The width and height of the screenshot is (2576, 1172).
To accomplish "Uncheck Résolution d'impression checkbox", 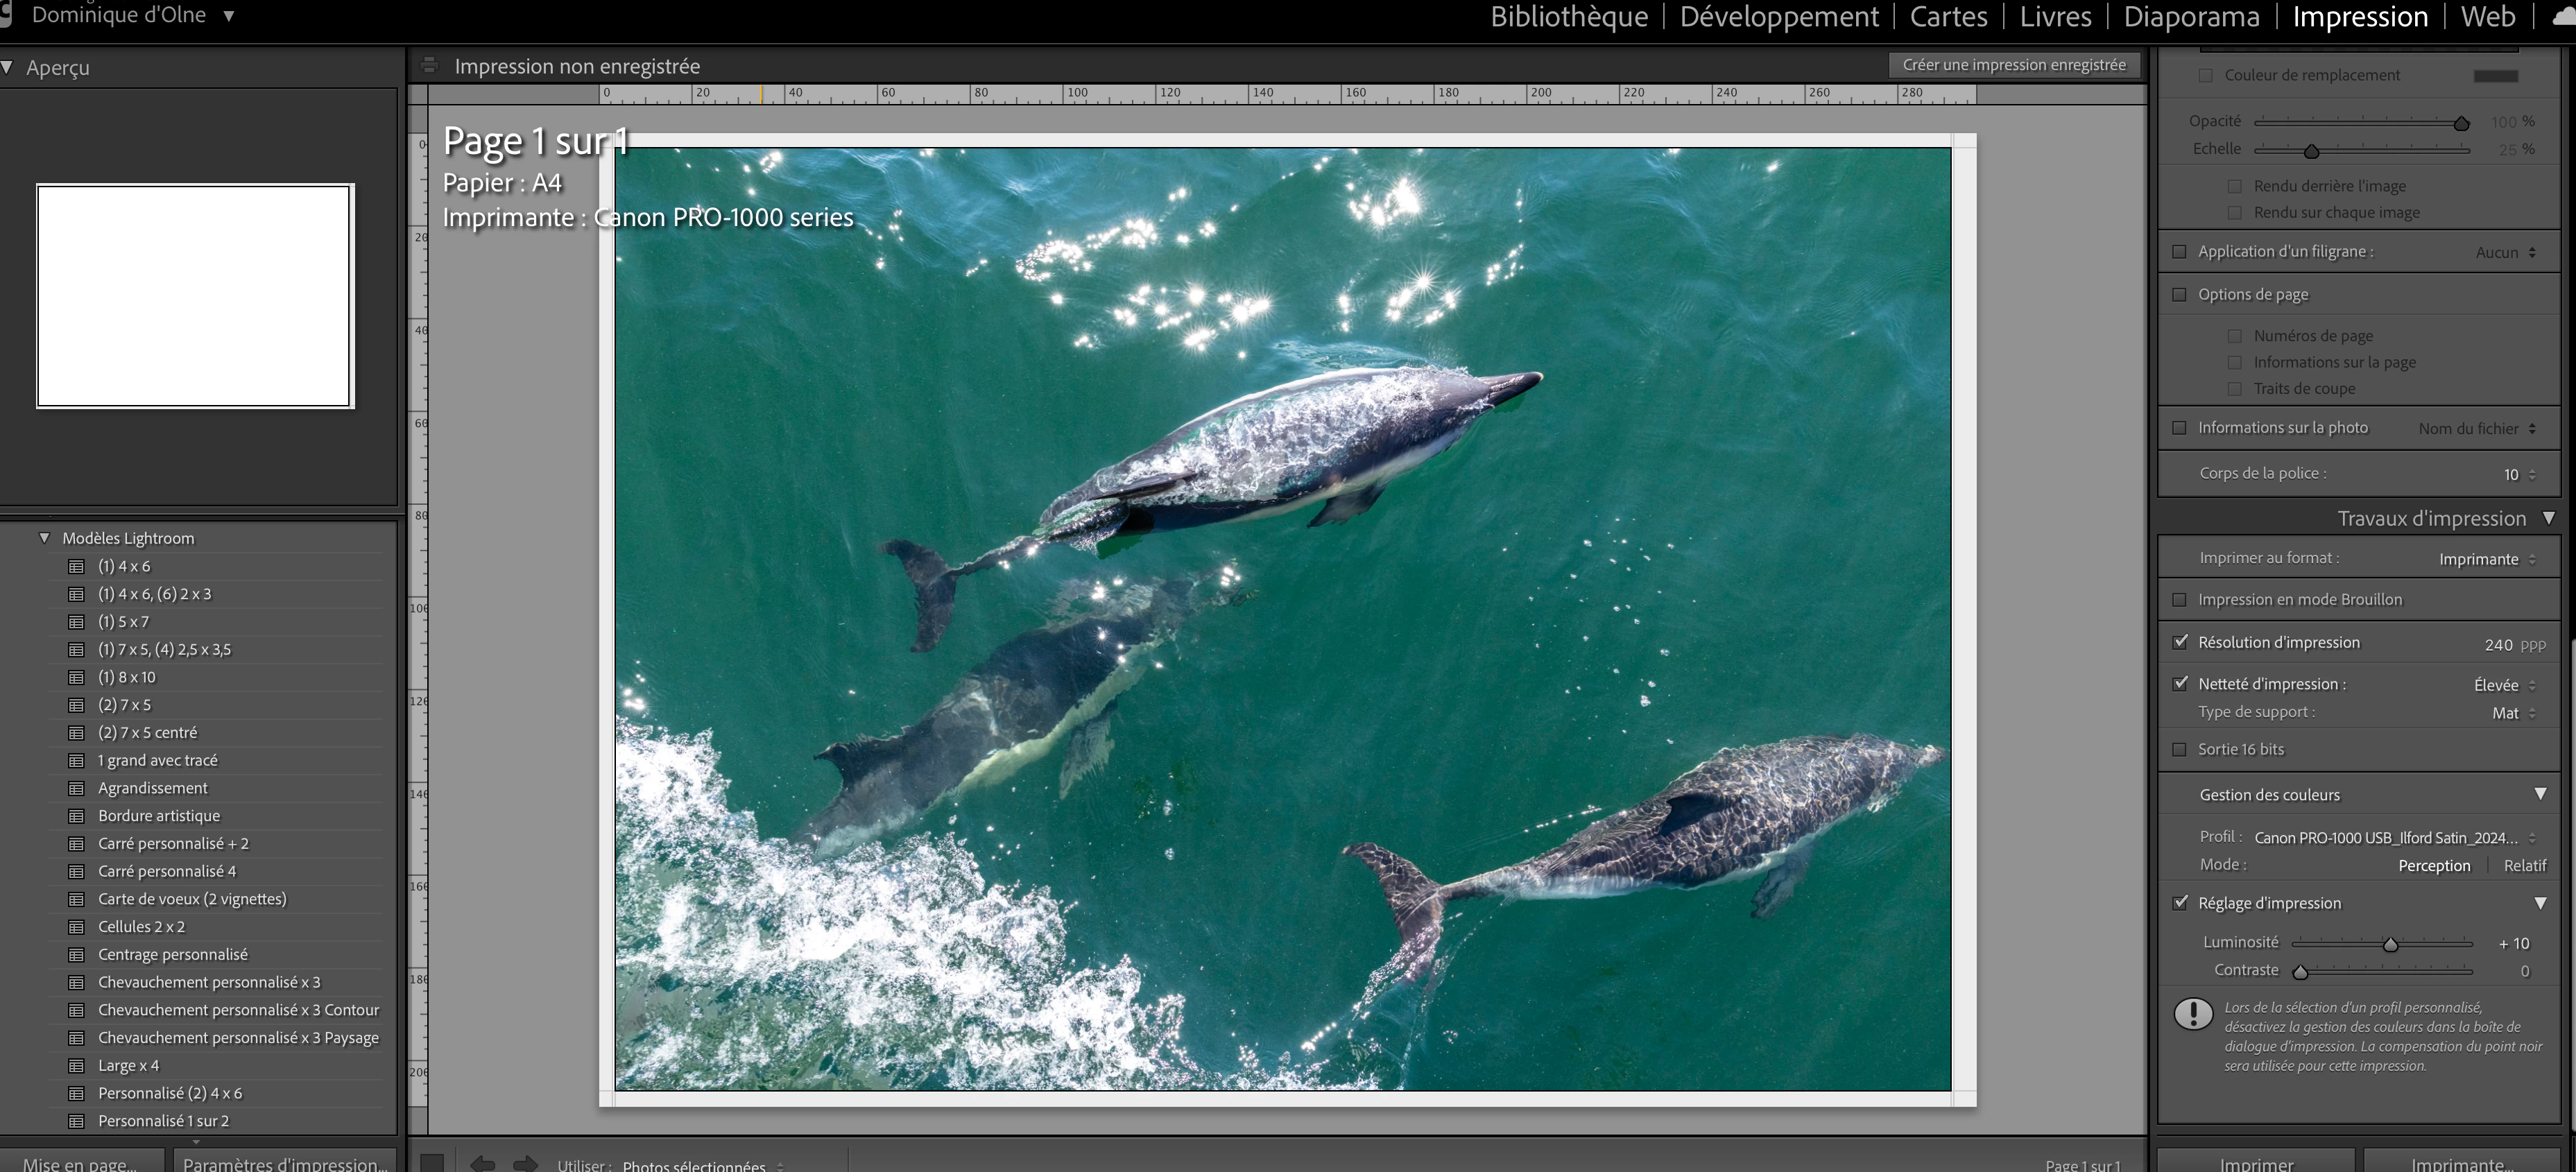I will (x=2180, y=642).
